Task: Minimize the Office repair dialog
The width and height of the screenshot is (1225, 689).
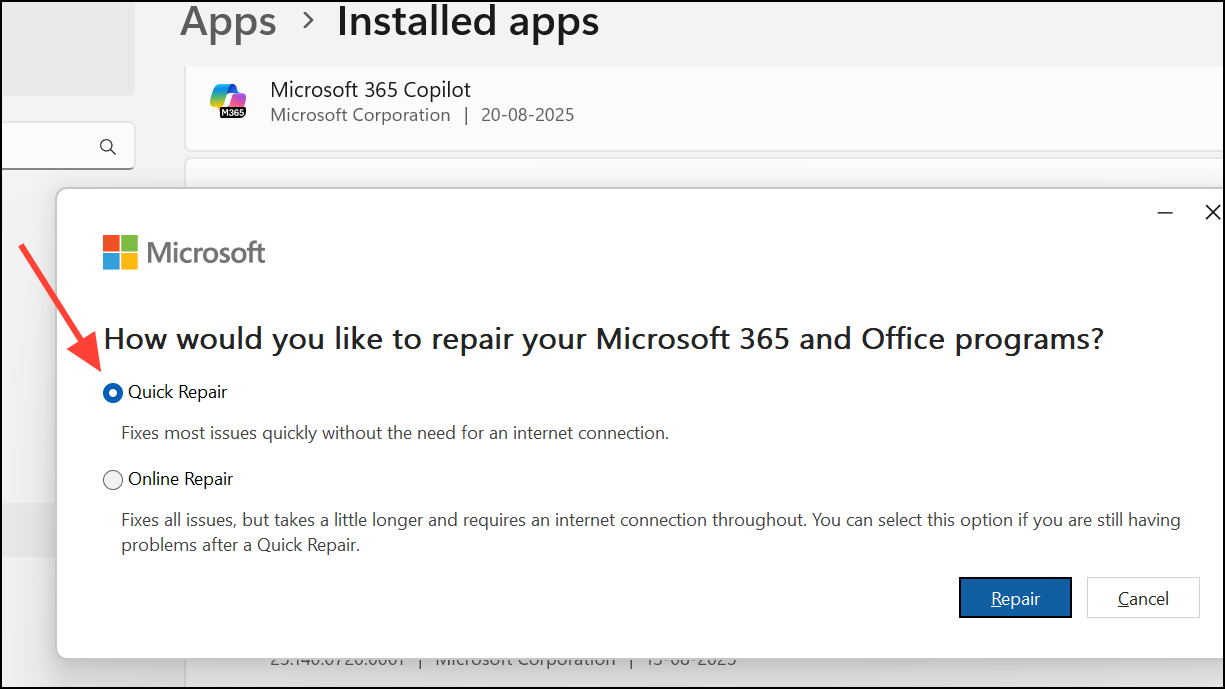Action: (1165, 213)
